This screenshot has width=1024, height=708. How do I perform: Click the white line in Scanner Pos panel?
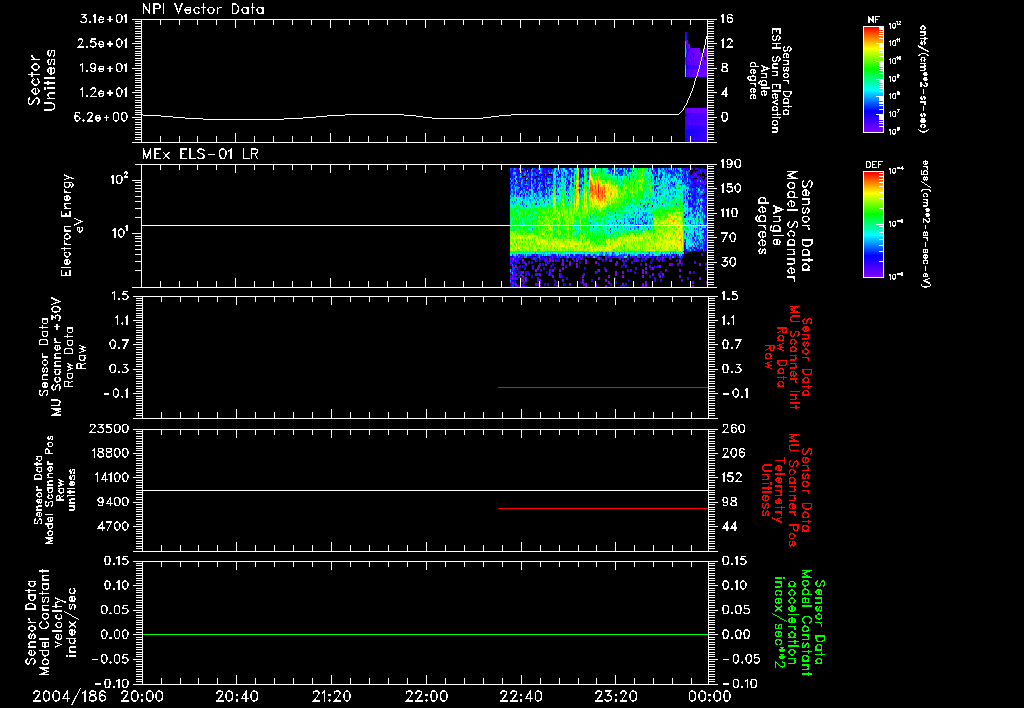[x=424, y=490]
